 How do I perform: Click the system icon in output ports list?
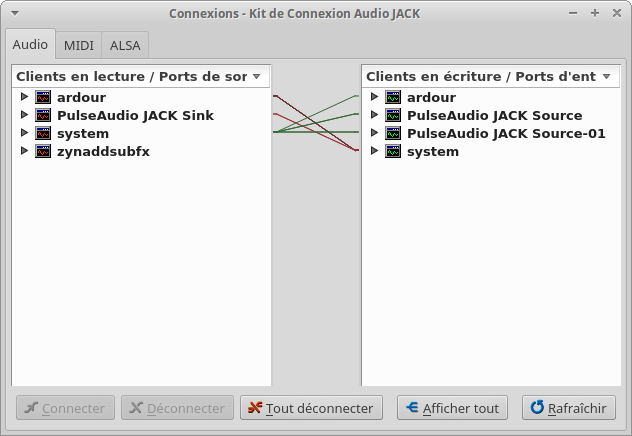43,133
